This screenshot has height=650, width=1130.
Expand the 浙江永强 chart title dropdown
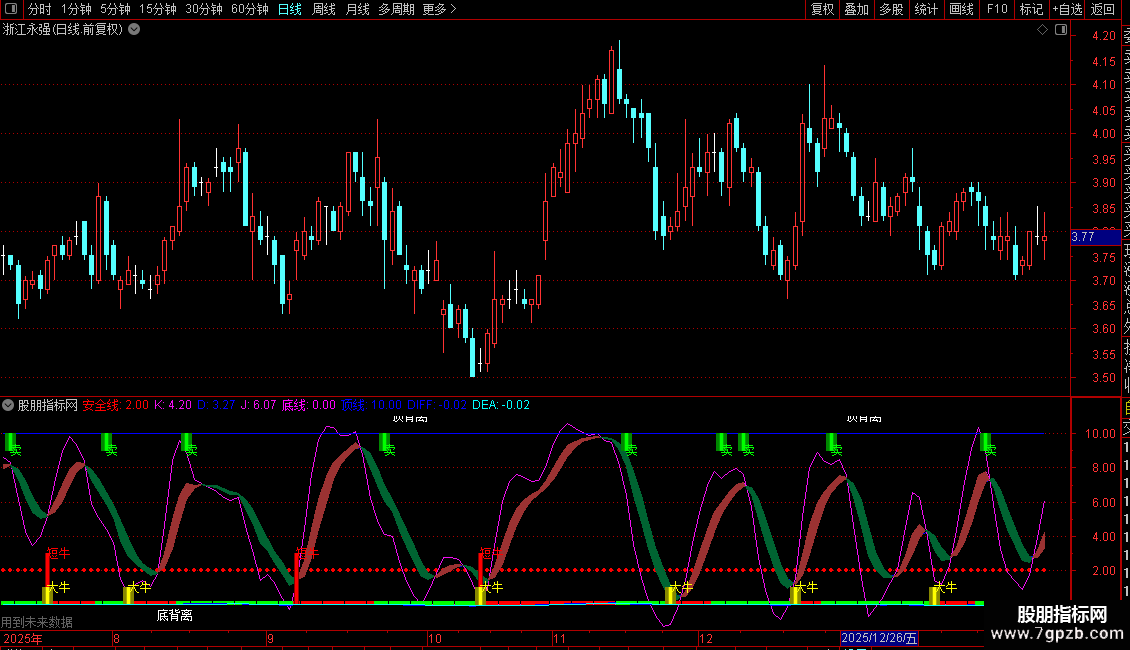[134, 30]
